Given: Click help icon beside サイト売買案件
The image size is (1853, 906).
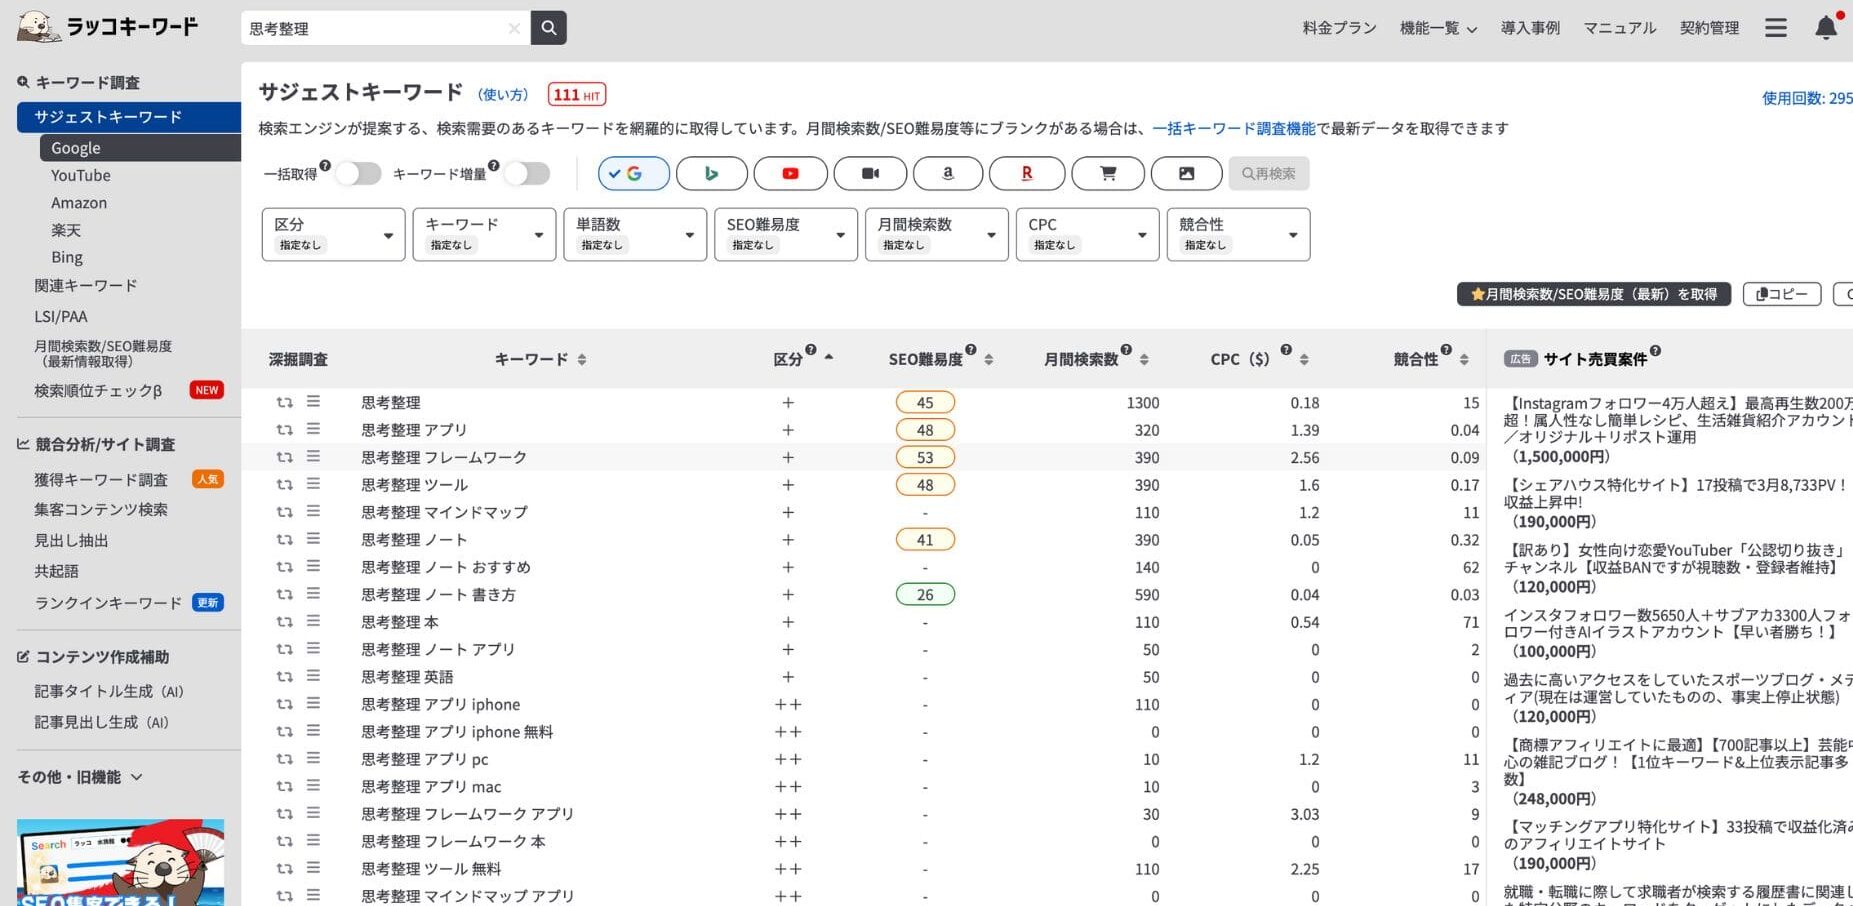Looking at the screenshot, I should (1655, 350).
